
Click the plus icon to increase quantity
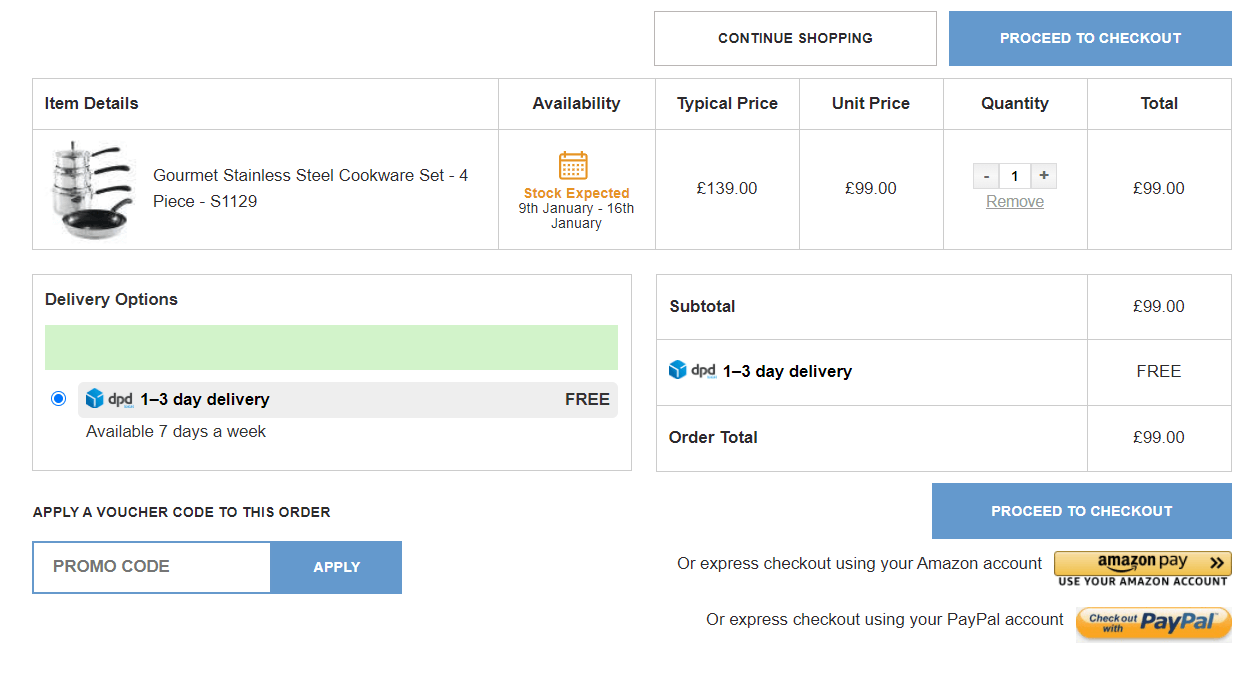pyautogui.click(x=1043, y=175)
